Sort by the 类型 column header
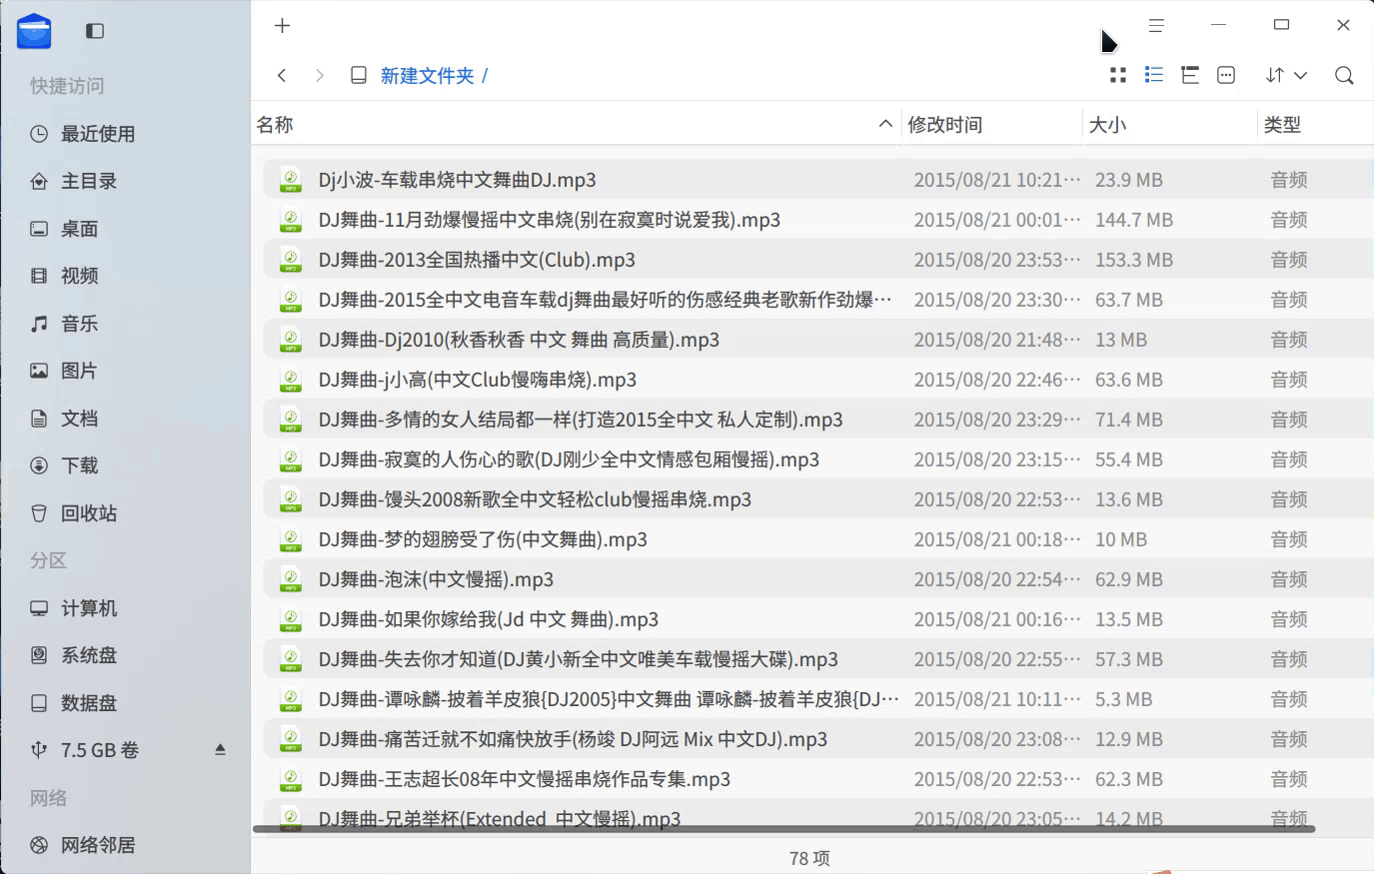1374x874 pixels. pyautogui.click(x=1315, y=125)
